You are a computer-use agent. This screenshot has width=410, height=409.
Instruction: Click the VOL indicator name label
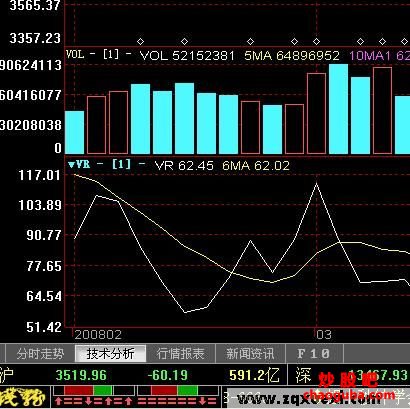pos(75,54)
